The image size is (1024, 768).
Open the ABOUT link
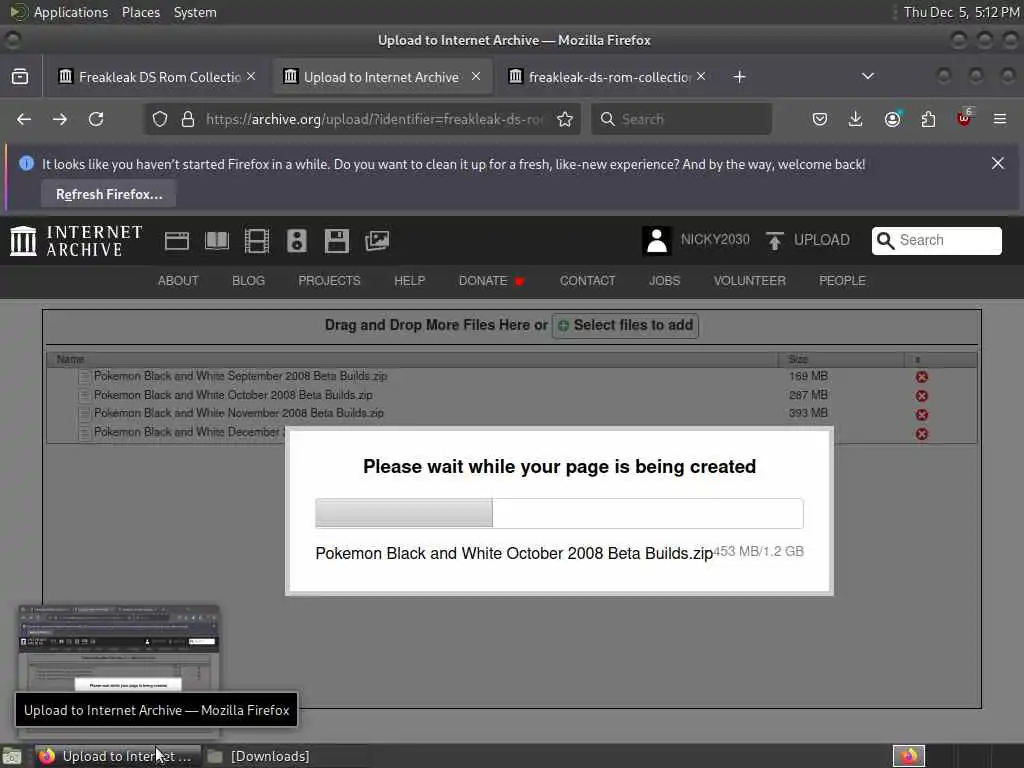point(178,281)
